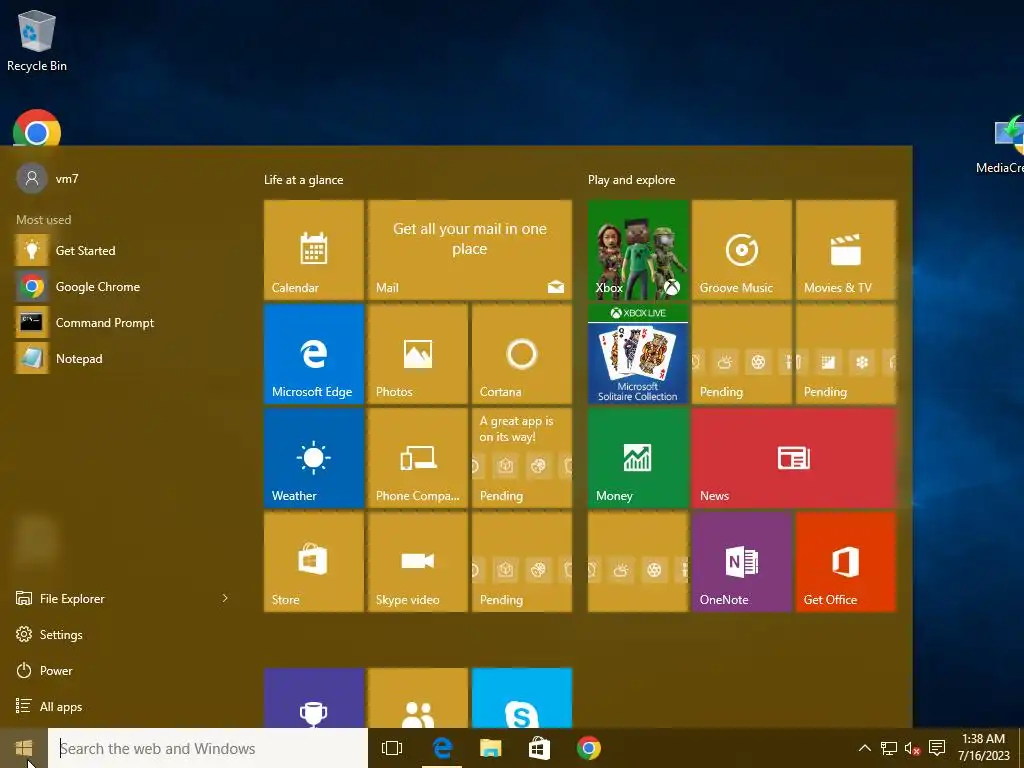Open the Money tile
The height and width of the screenshot is (768, 1024).
pyautogui.click(x=637, y=457)
